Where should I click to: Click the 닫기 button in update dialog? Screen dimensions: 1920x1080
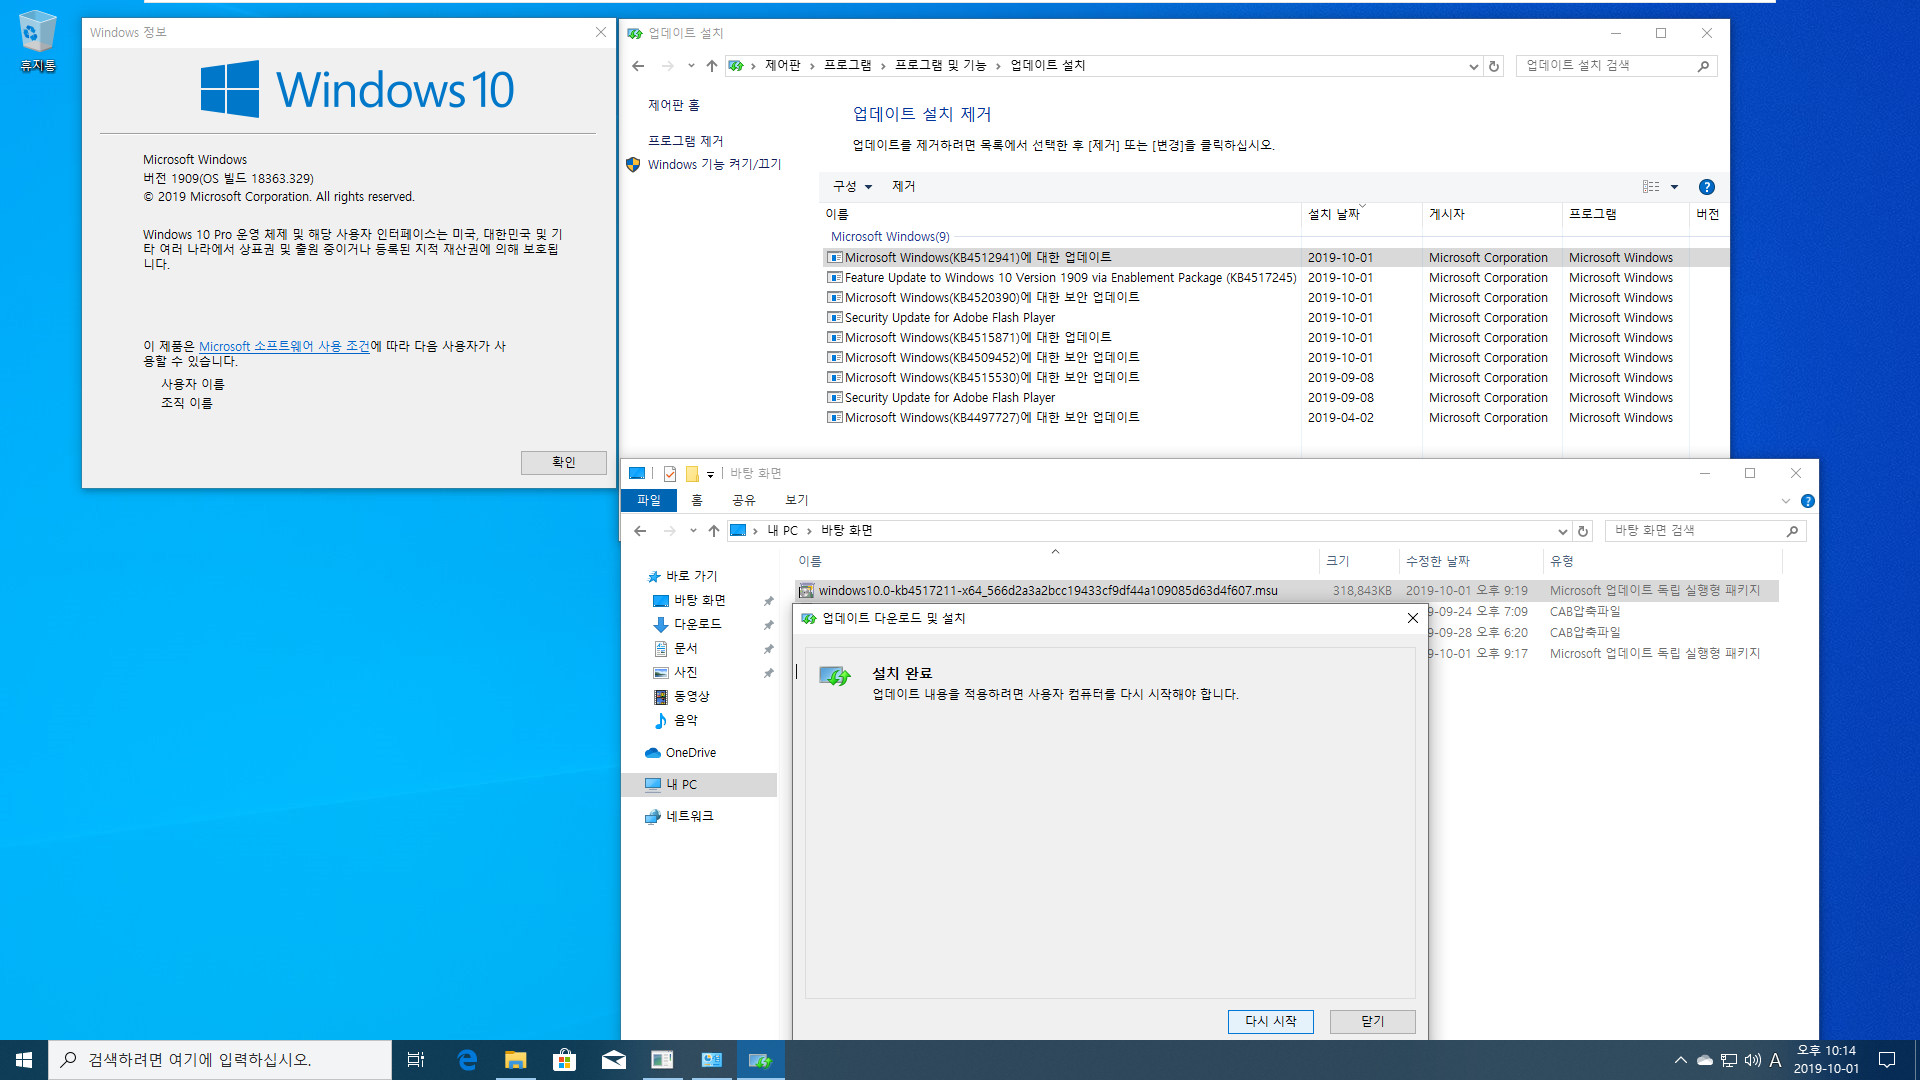coord(1372,1021)
